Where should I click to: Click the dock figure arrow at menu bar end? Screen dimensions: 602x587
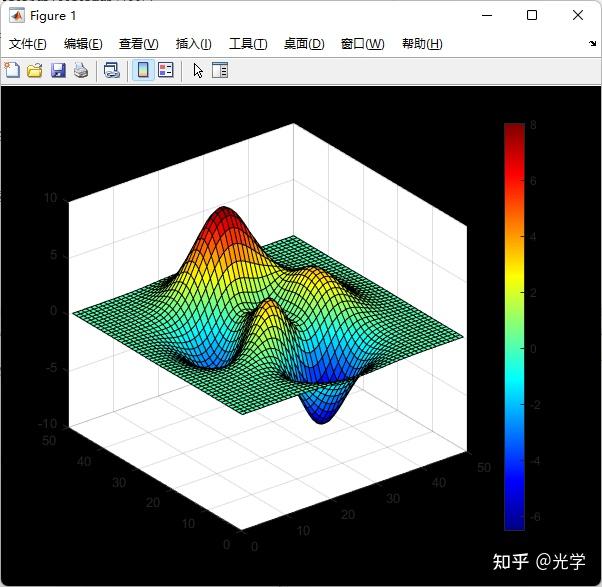coord(593,43)
